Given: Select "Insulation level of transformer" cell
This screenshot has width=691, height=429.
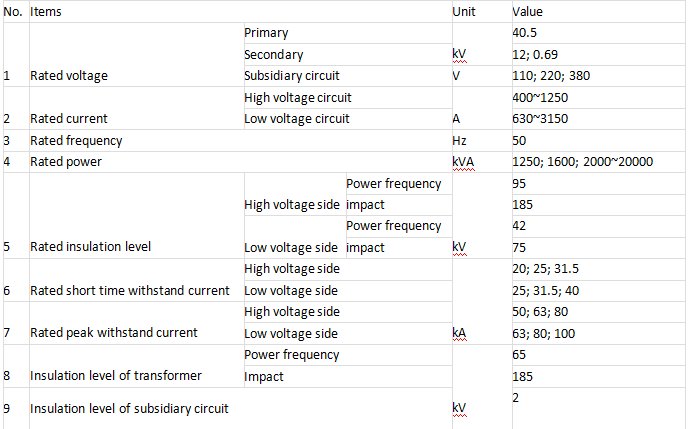Looking at the screenshot, I should [x=115, y=375].
